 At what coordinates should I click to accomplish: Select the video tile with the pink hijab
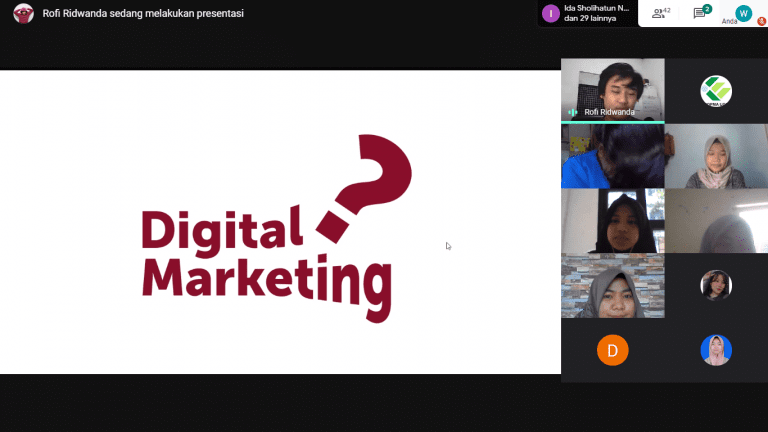coord(716,156)
